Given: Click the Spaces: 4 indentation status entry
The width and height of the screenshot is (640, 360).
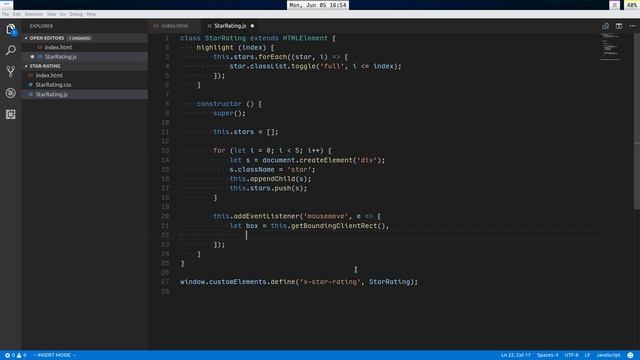Looking at the screenshot, I should [x=548, y=355].
